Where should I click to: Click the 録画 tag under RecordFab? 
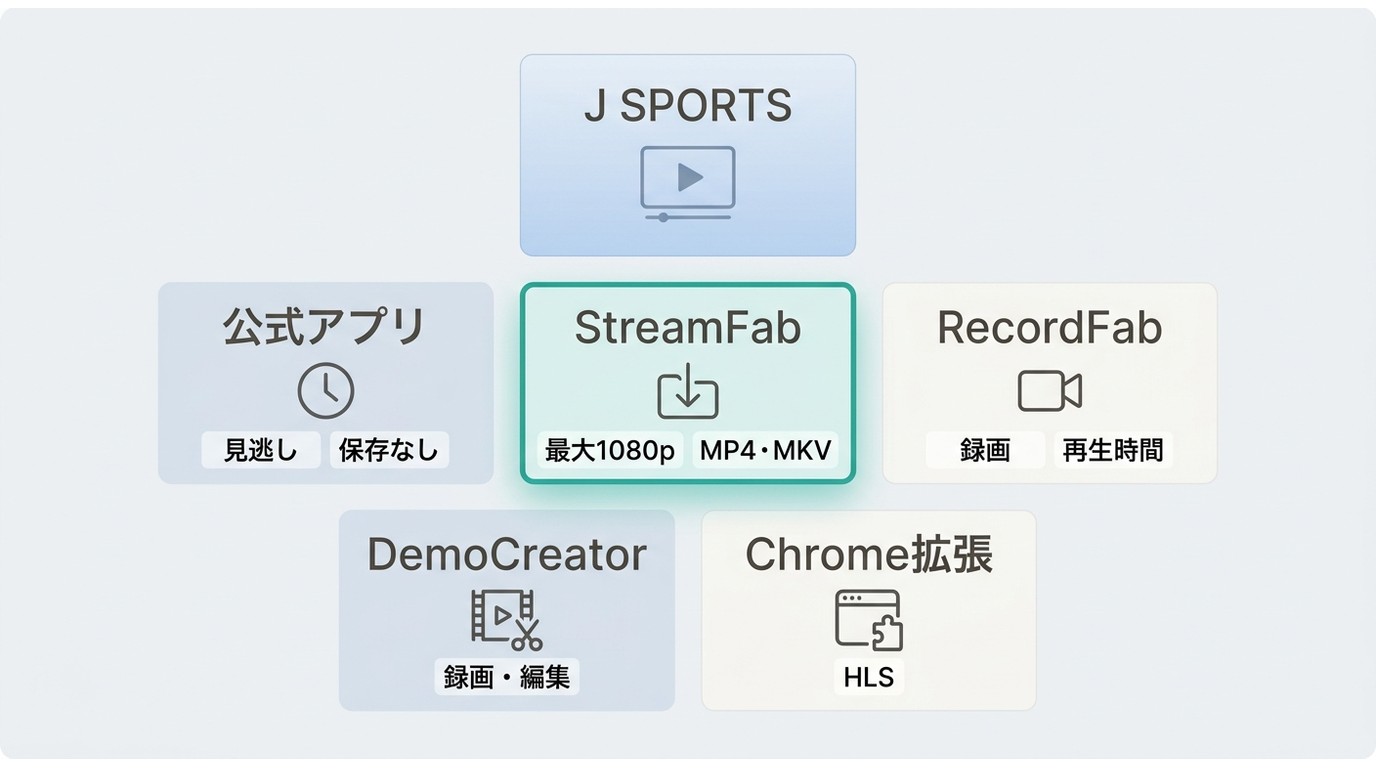coord(985,450)
